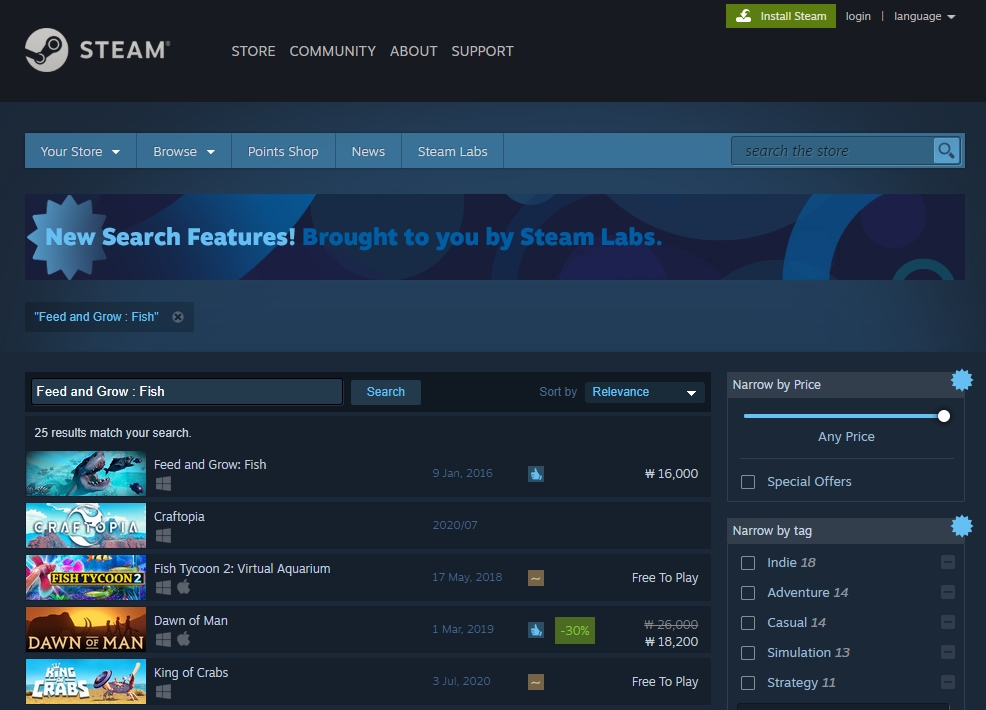Click Apple icon under Fish Tycoon 2
Screen dimensions: 986x710
[184, 587]
